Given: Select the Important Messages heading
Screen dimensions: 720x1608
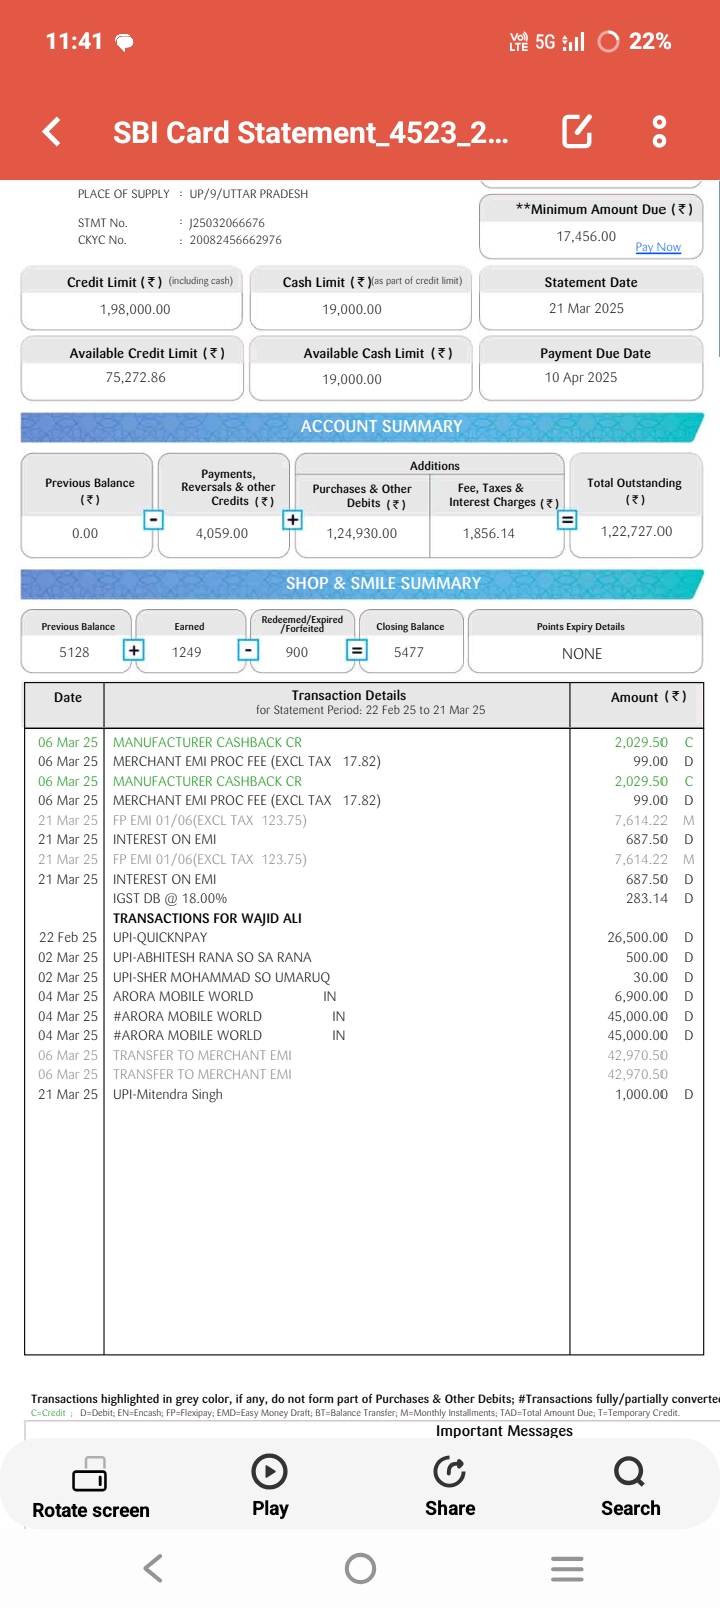Looking at the screenshot, I should [504, 1431].
